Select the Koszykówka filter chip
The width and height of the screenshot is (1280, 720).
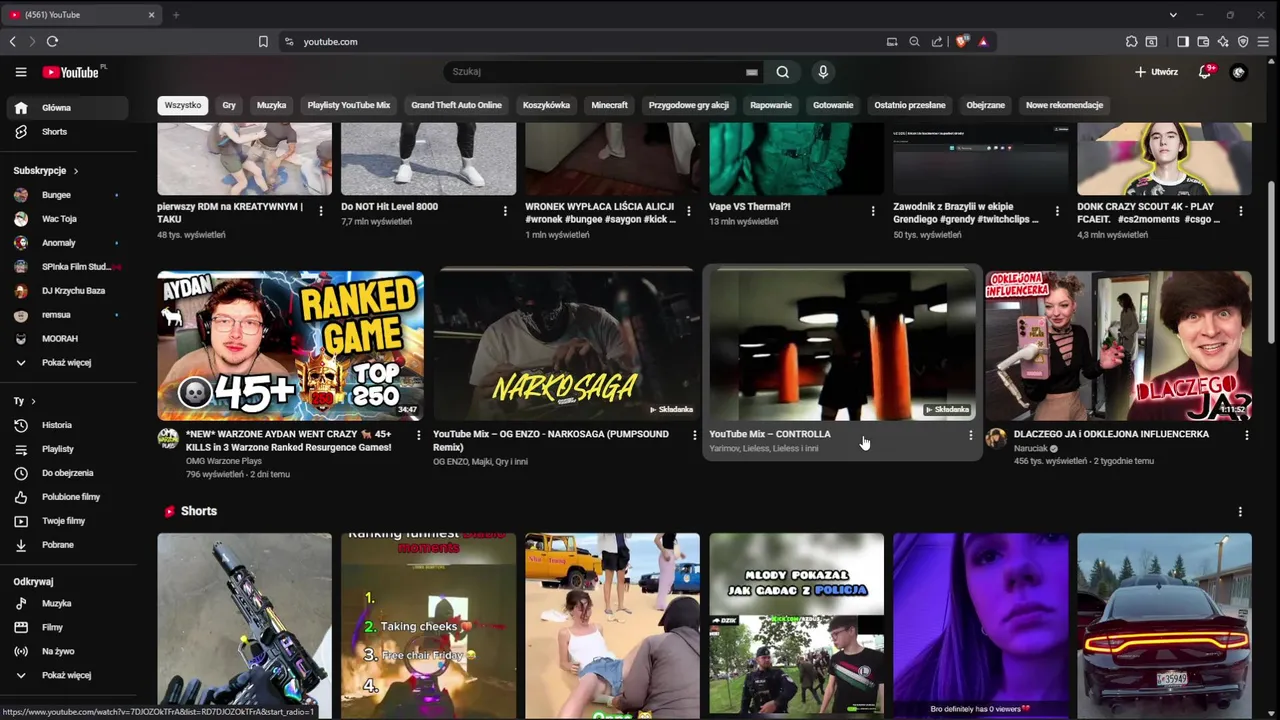click(x=546, y=105)
